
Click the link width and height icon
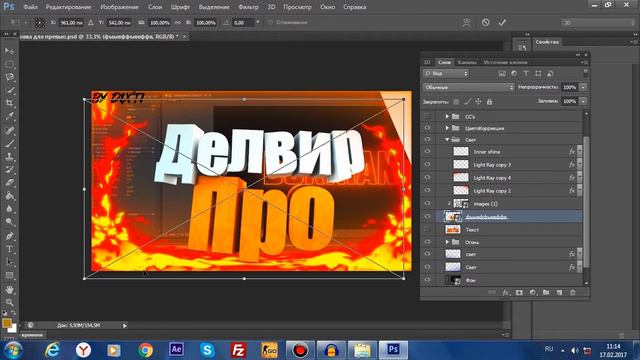(x=178, y=23)
